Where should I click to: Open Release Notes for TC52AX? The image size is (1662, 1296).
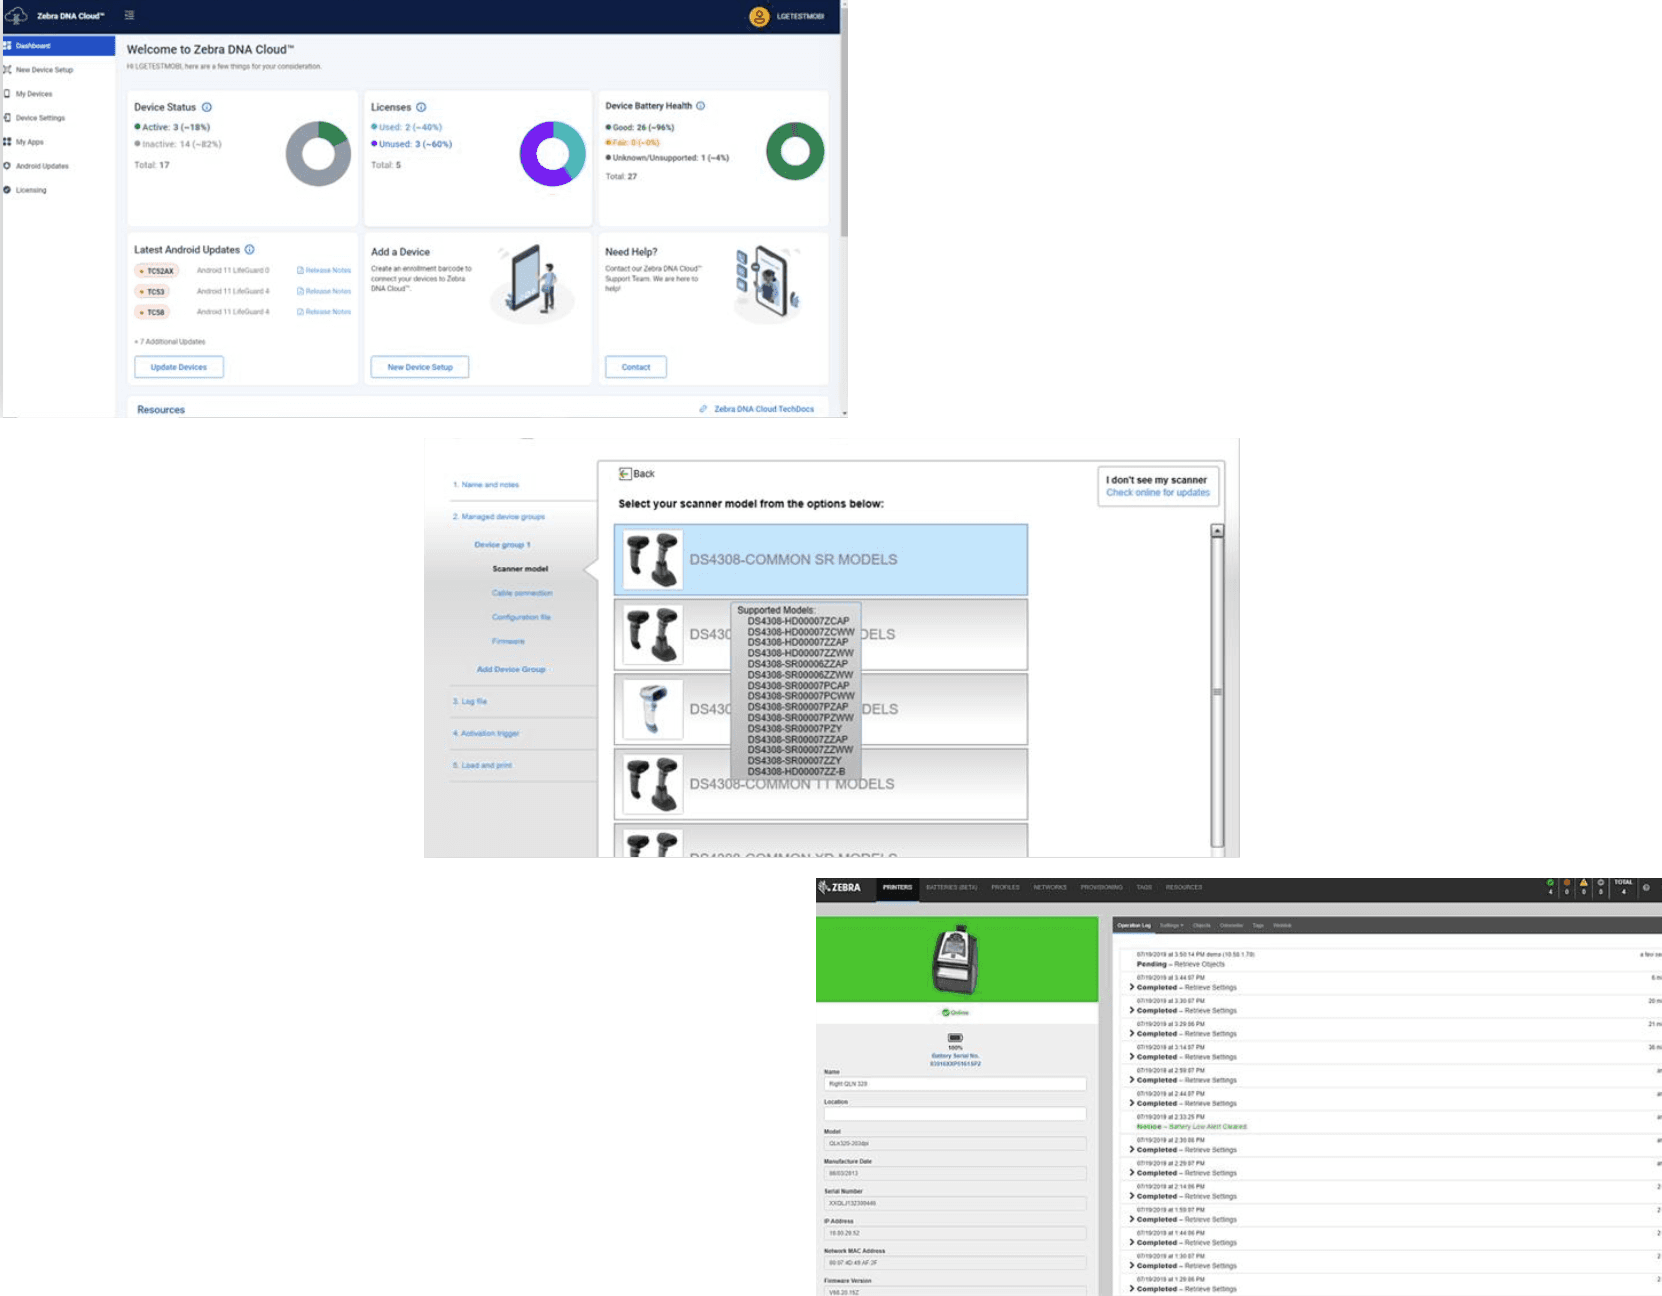324,270
